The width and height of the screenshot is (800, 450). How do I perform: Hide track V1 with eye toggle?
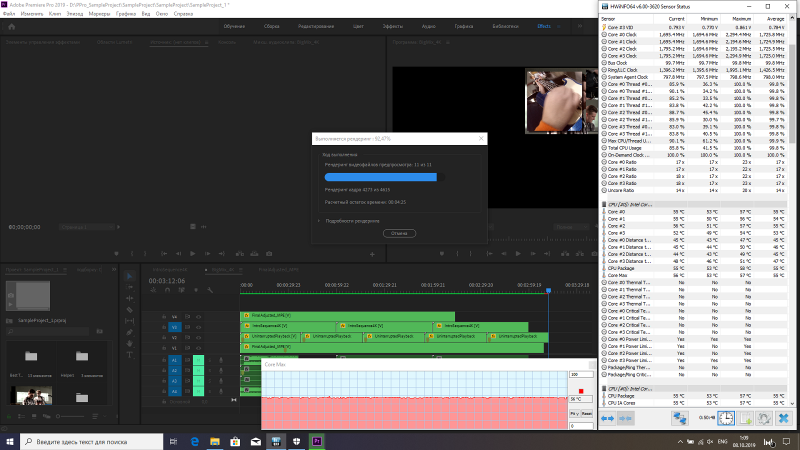click(x=198, y=348)
